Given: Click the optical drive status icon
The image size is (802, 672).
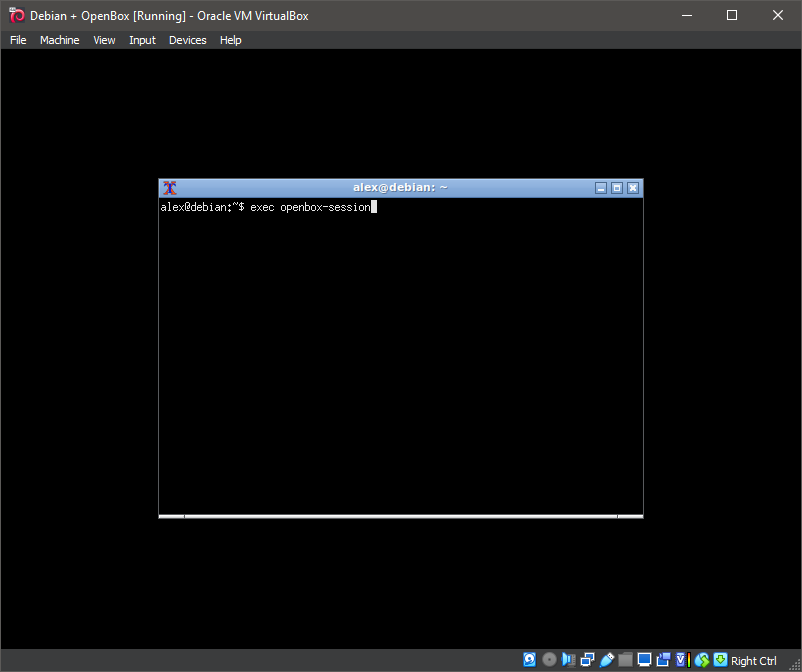Looking at the screenshot, I should click(549, 660).
